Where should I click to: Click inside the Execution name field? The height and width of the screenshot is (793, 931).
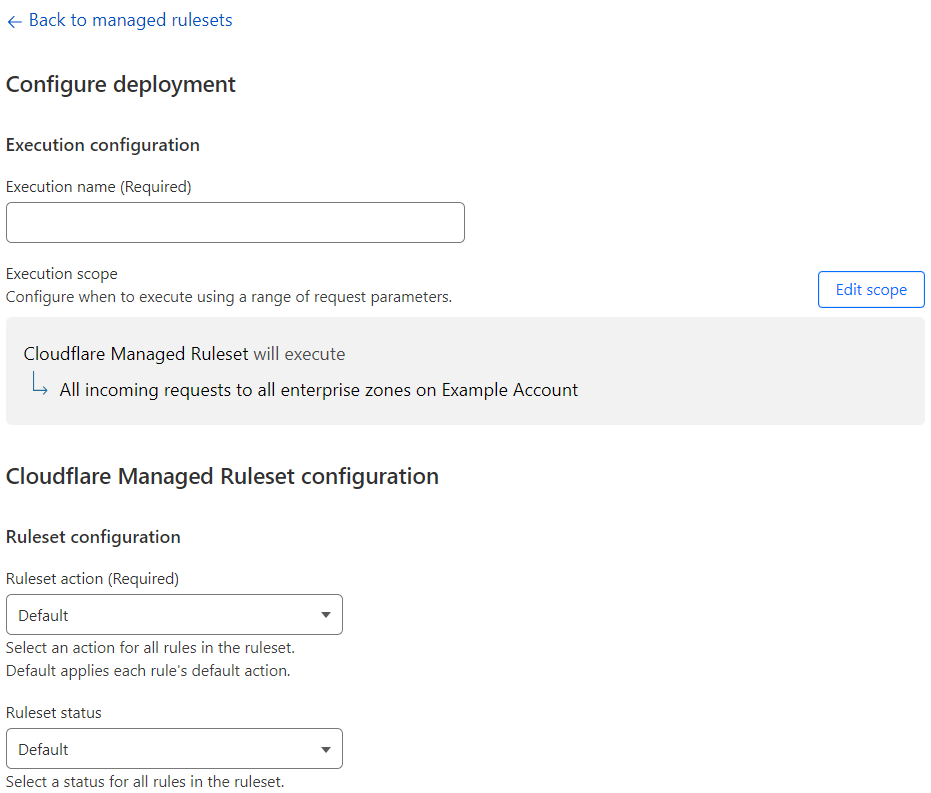pyautogui.click(x=235, y=222)
